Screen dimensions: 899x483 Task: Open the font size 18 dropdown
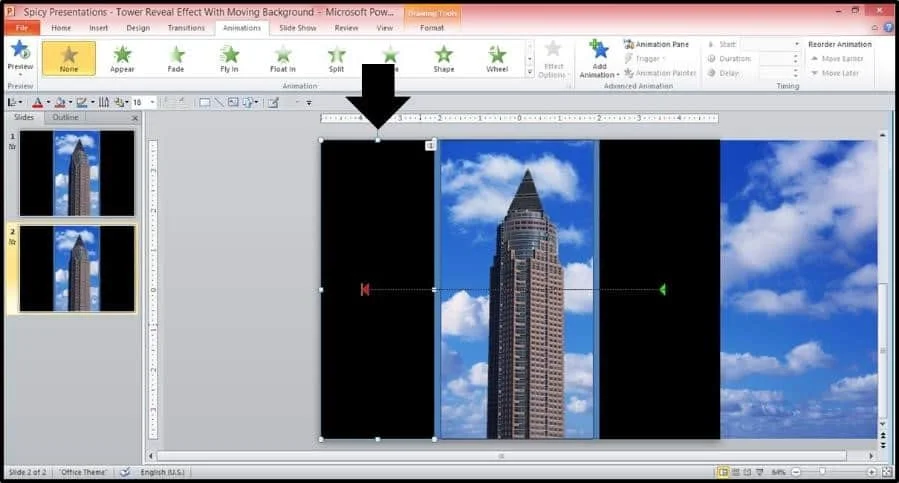[152, 102]
